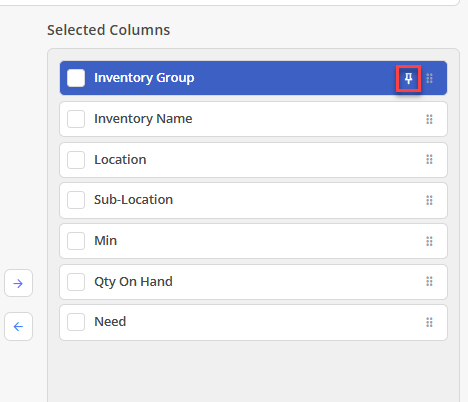Check the Inventory Group checkbox
This screenshot has height=402, width=468.
[x=76, y=78]
